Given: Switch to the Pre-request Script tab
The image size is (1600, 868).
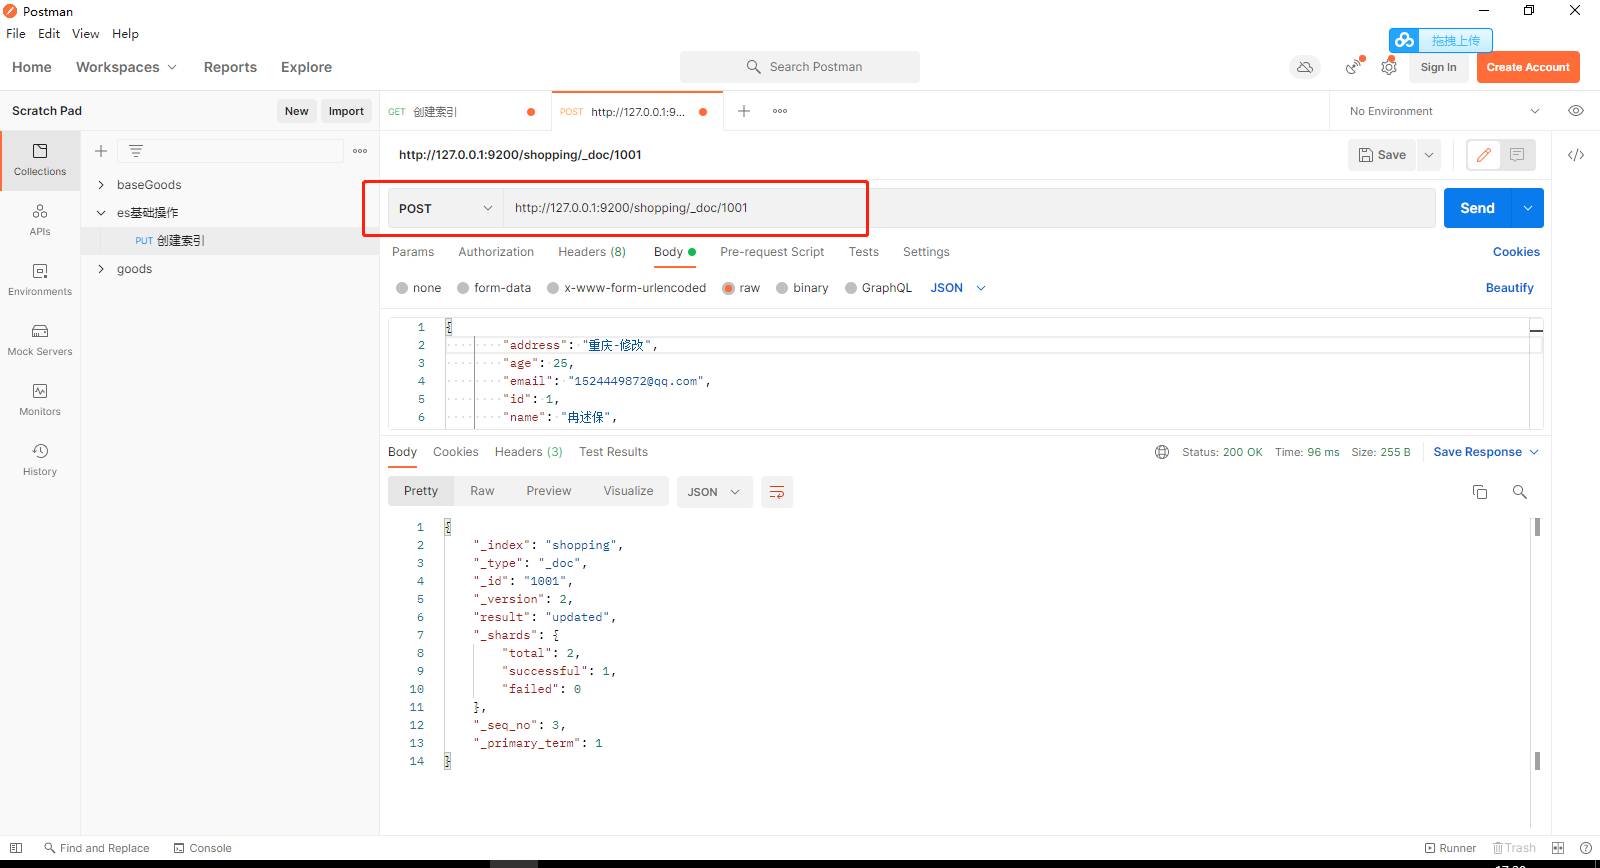Looking at the screenshot, I should pos(772,252).
